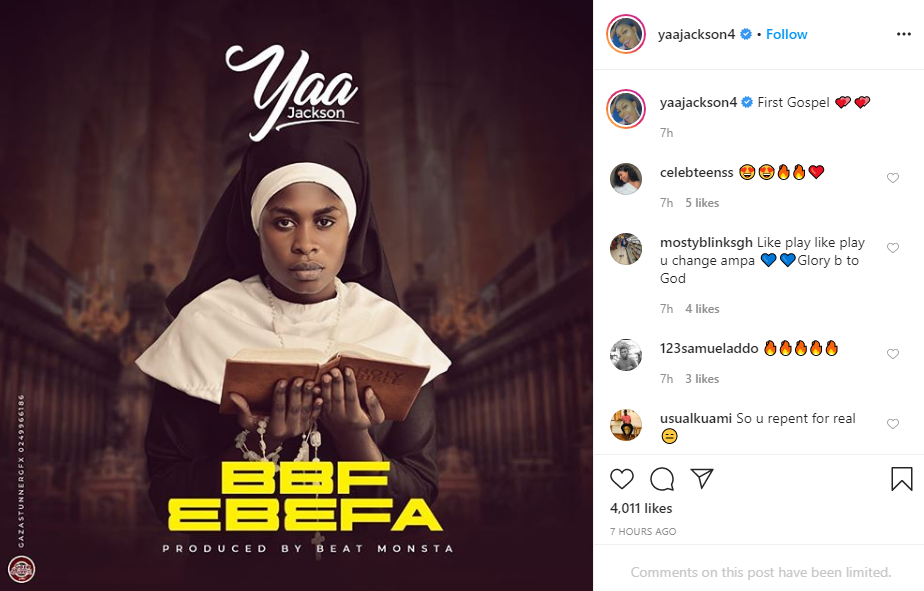View the 4,011 likes list
924x591 pixels.
coord(641,508)
